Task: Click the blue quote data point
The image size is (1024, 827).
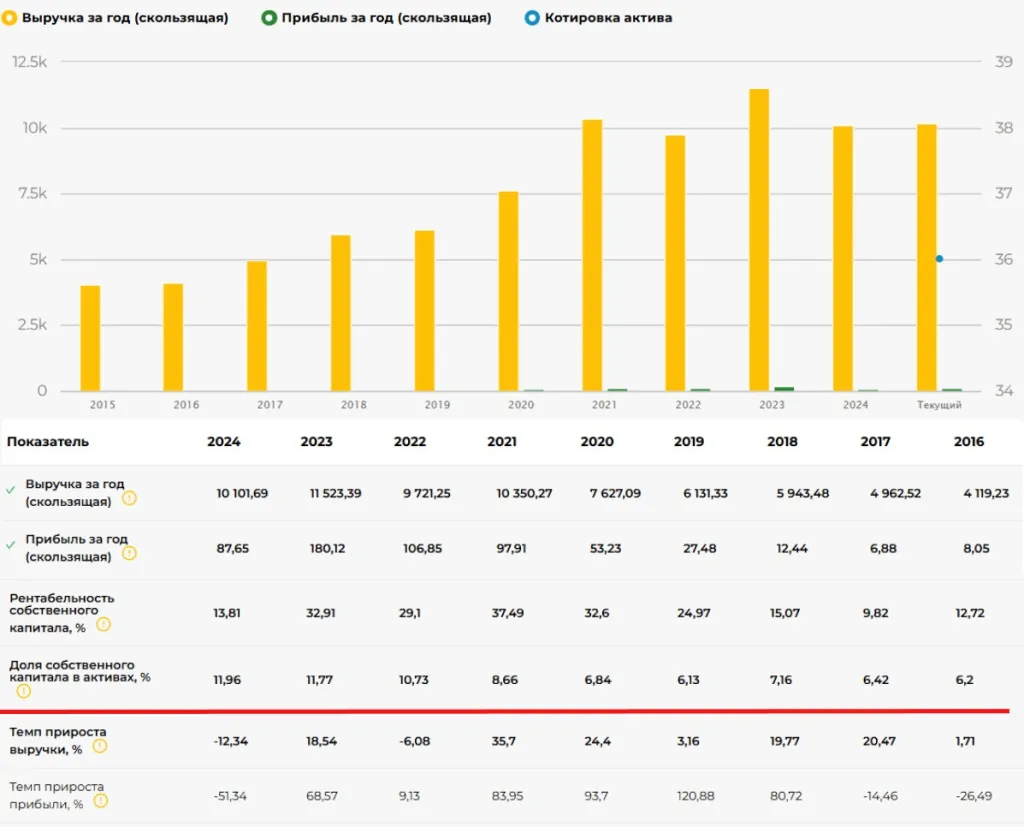Action: (x=939, y=259)
